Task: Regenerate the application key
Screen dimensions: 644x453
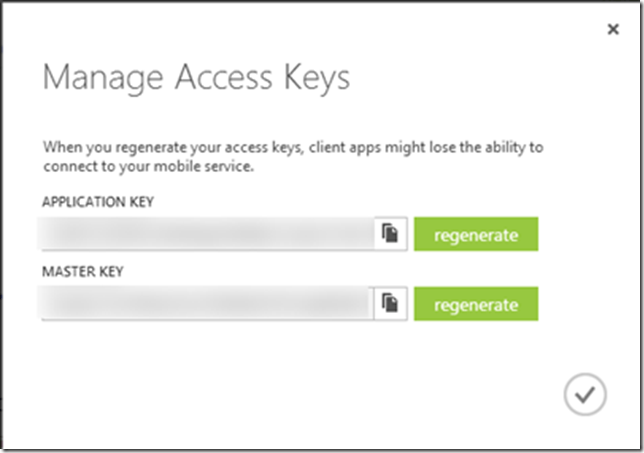Action: pyautogui.click(x=476, y=235)
